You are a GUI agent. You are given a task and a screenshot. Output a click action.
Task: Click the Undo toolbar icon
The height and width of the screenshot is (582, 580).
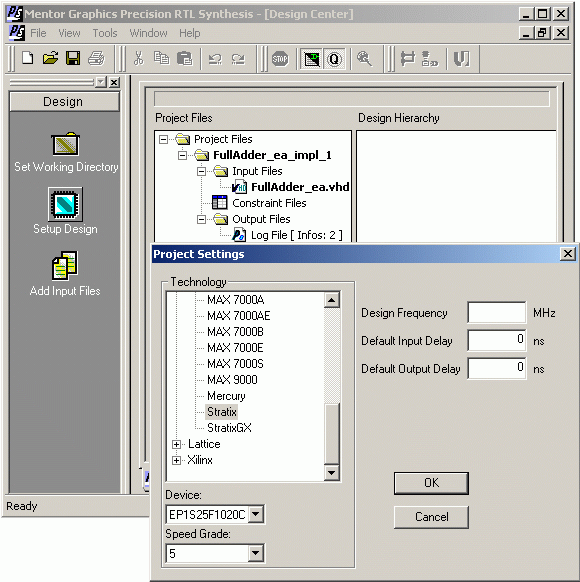tap(215, 59)
